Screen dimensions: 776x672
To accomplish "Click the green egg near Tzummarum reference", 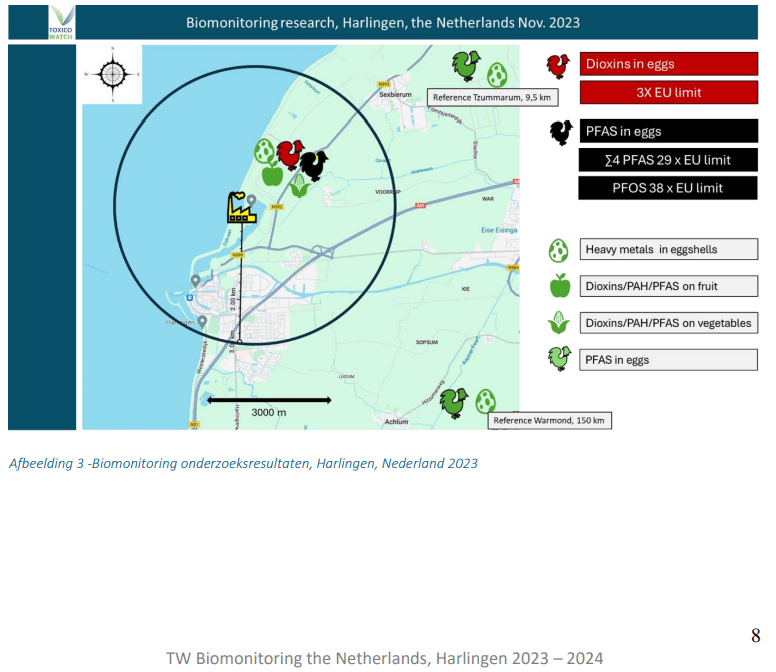I will click(497, 75).
